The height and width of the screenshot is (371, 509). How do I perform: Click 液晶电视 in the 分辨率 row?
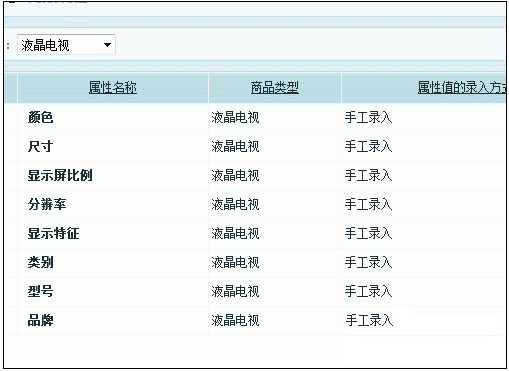click(235, 204)
